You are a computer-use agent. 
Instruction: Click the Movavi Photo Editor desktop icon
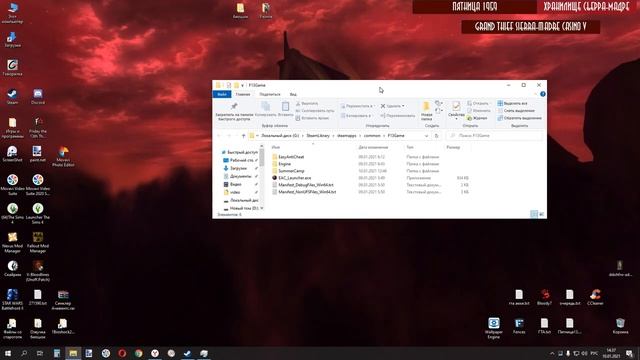point(63,156)
